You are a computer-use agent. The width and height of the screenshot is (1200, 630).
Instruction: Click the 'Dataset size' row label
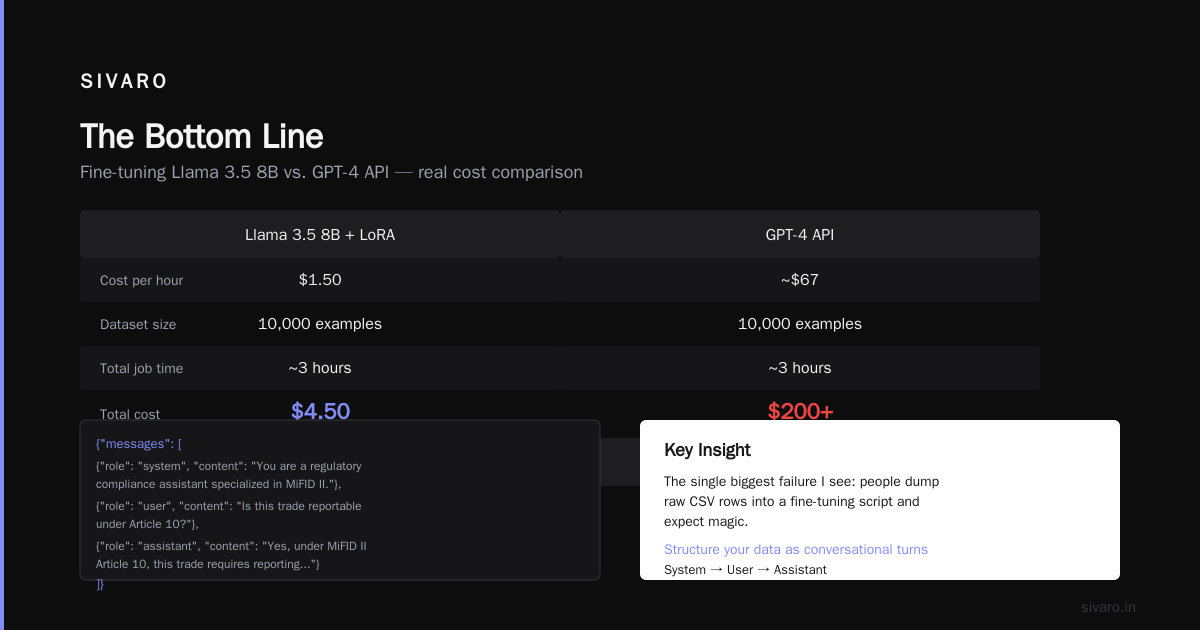click(138, 324)
